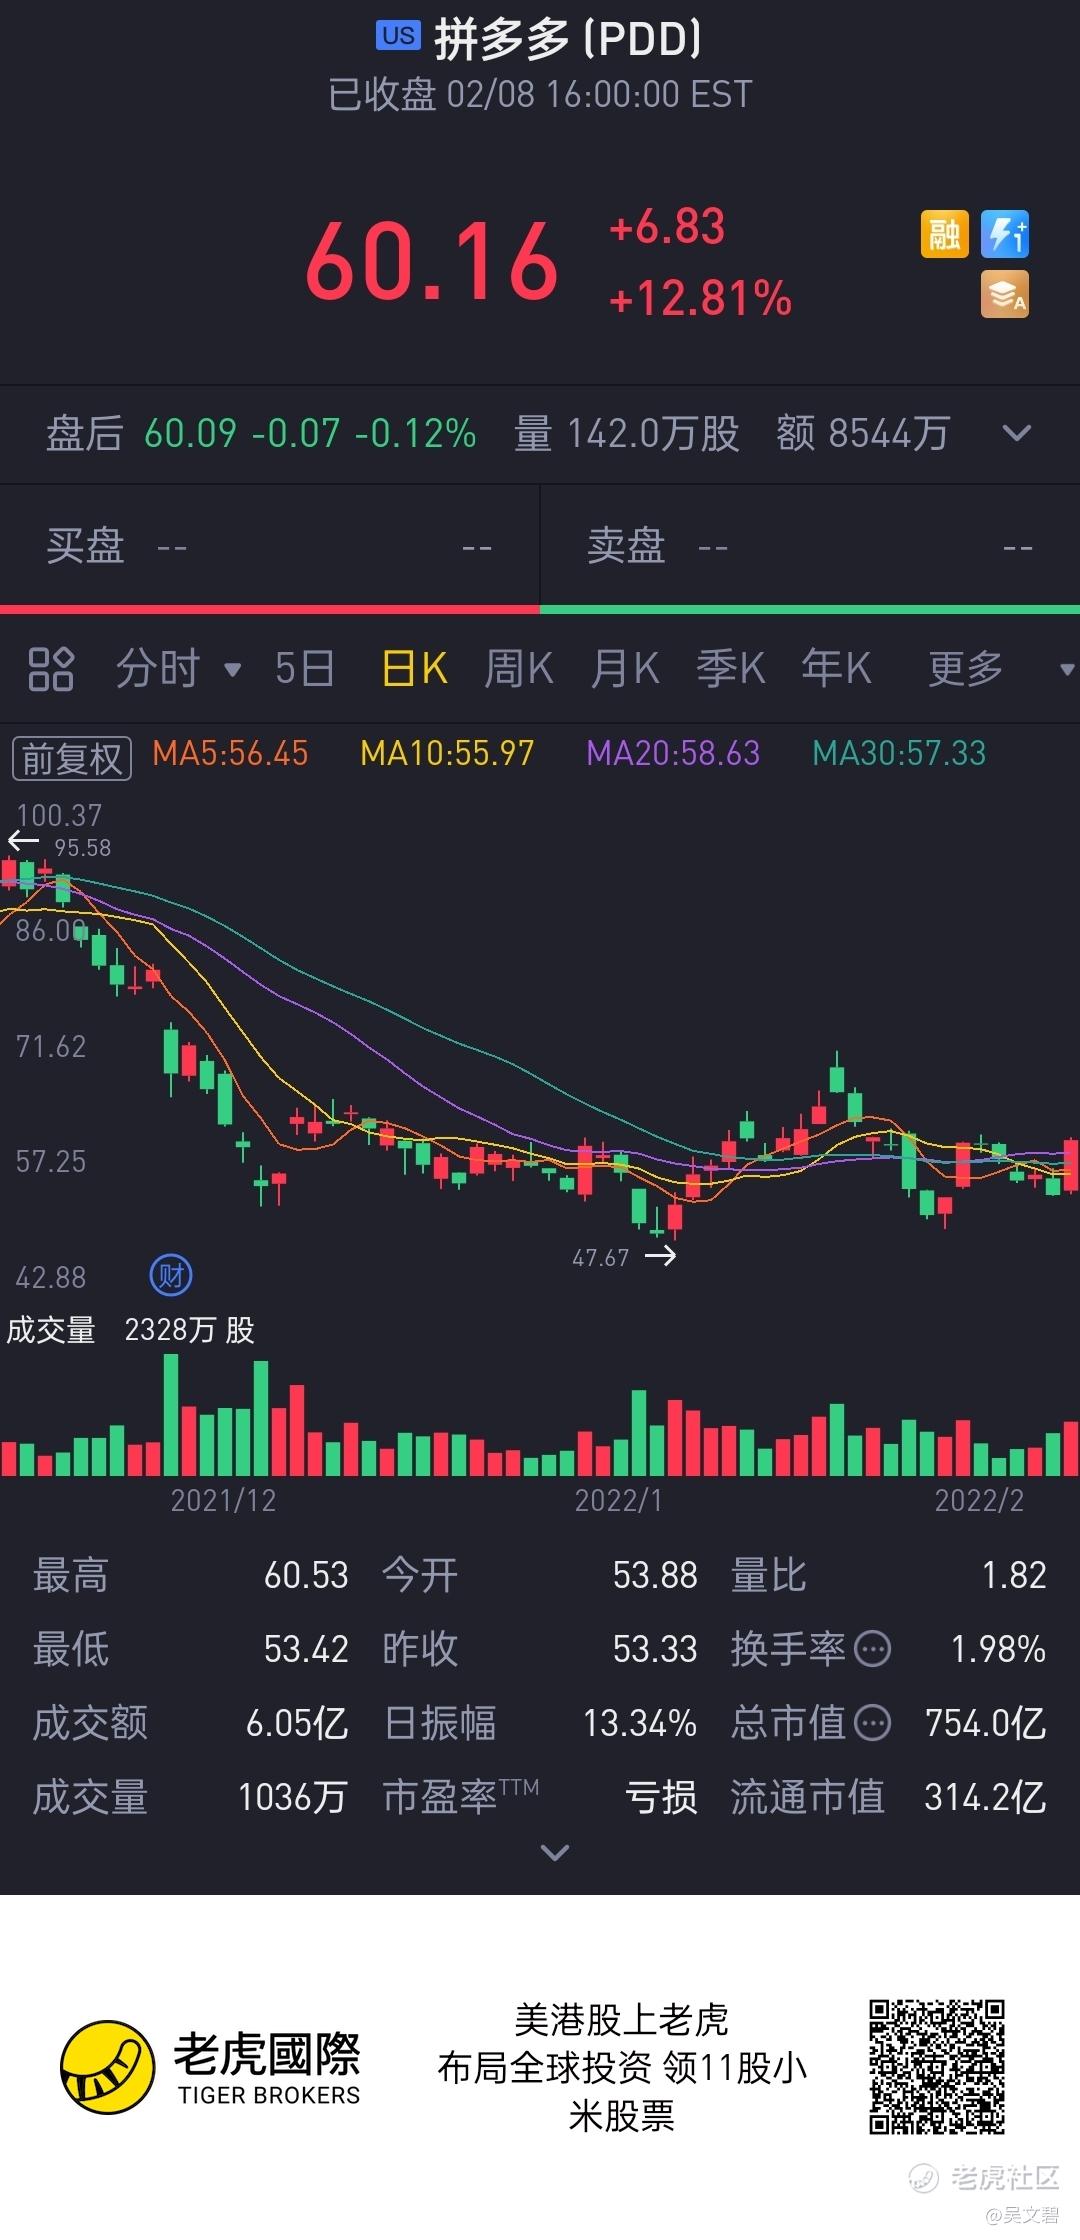1080x2240 pixels.
Task: Switch to the 周K chart tab
Action: [519, 669]
